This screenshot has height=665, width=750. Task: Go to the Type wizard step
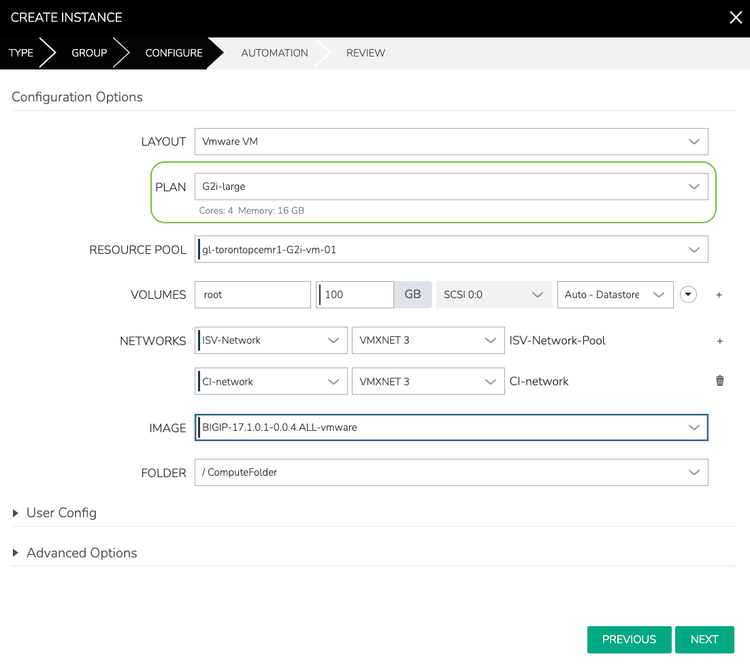[21, 53]
